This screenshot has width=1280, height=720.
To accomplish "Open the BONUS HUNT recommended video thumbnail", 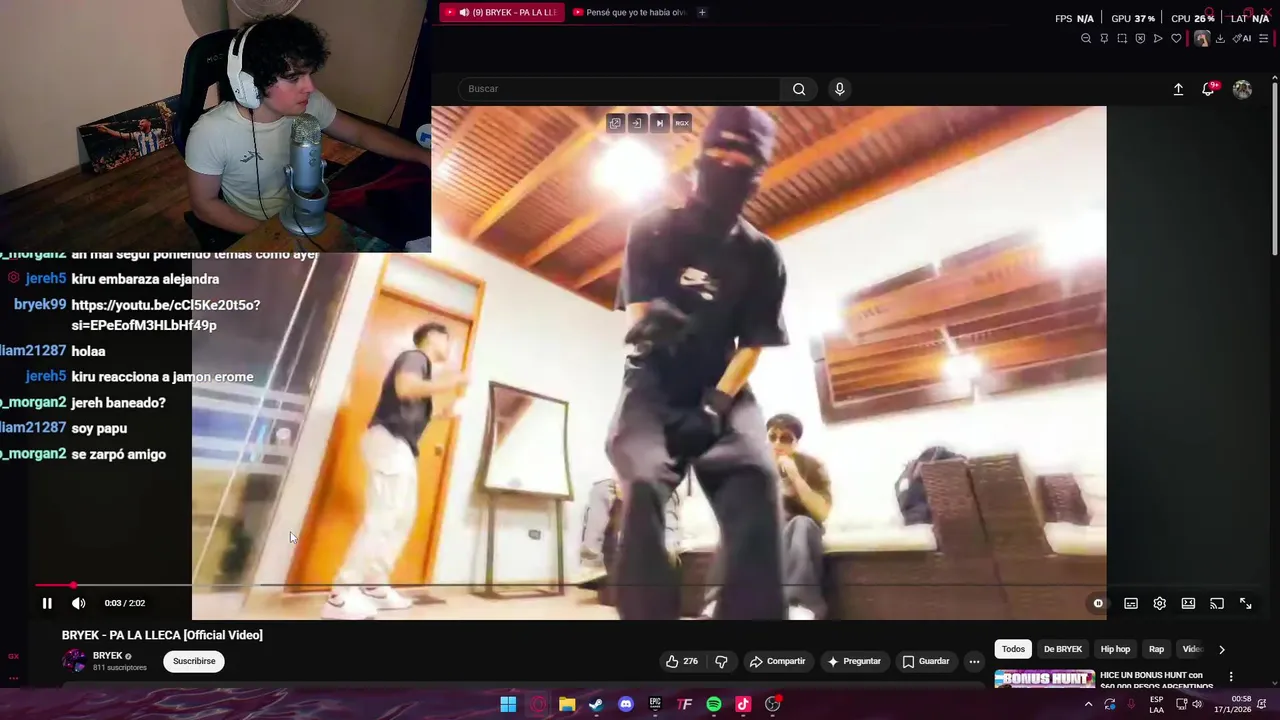I will coord(1044,679).
